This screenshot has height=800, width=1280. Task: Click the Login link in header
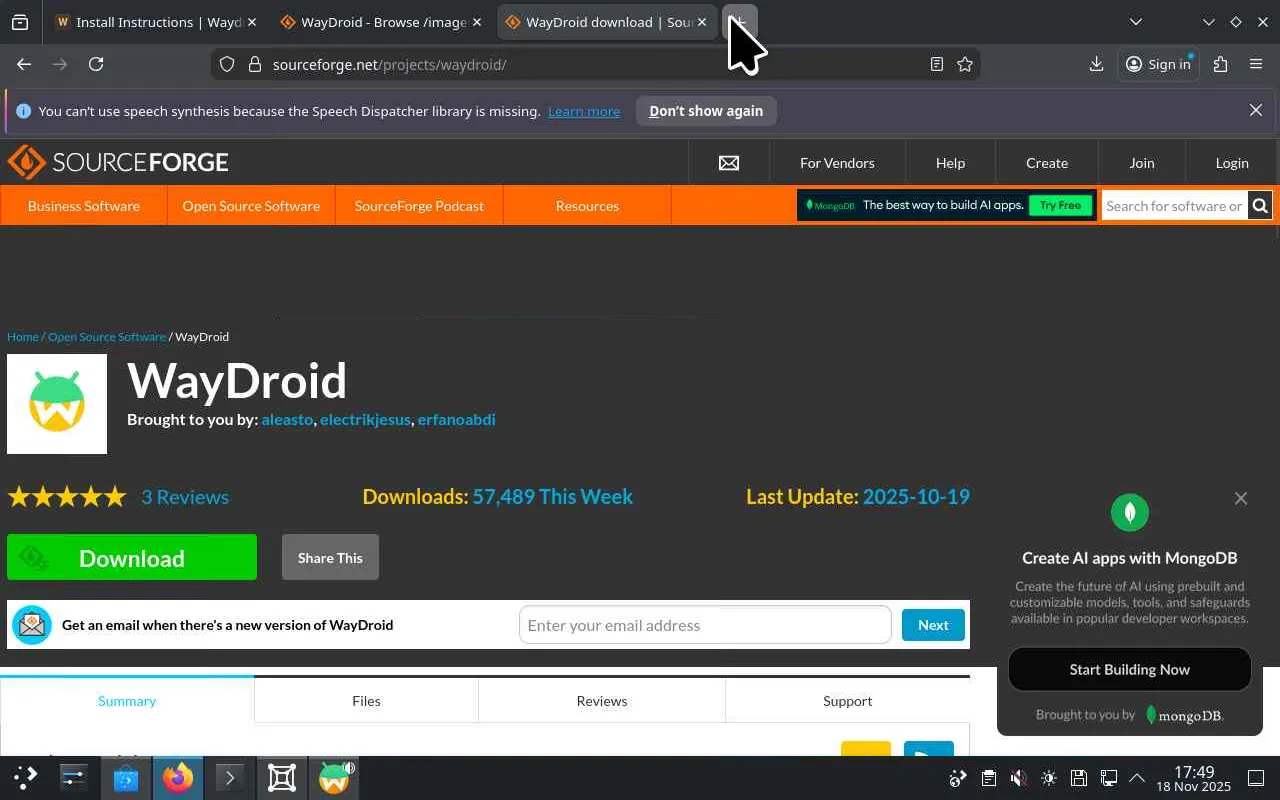[x=1232, y=163]
